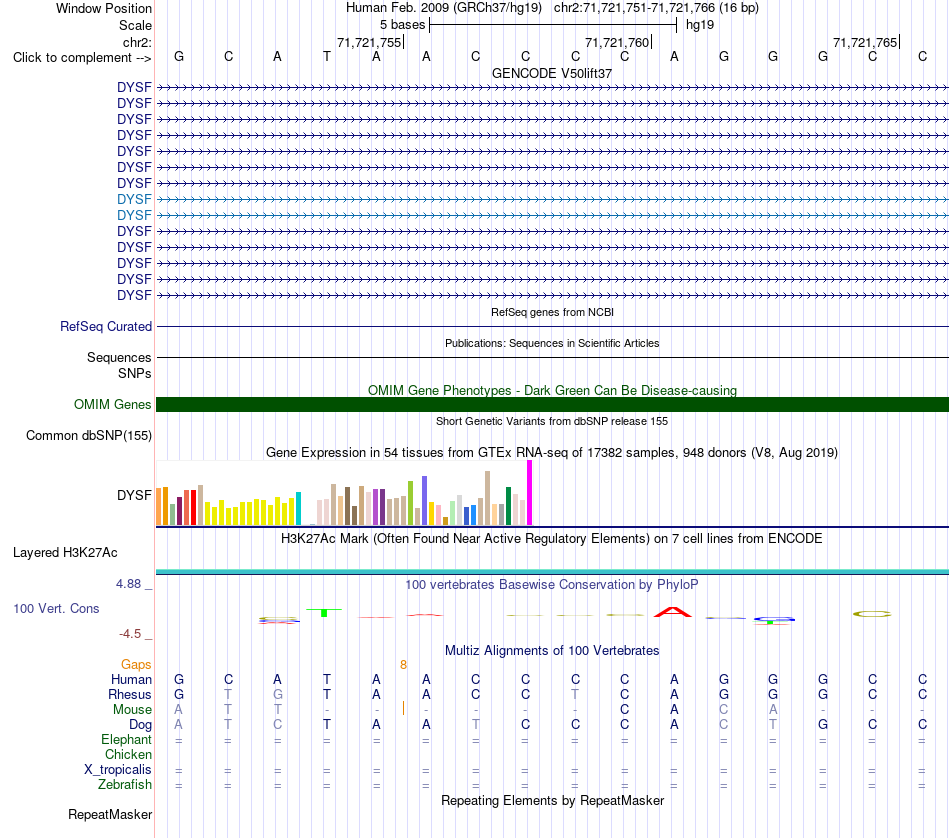Click the DYSF GTEx expression bar chart
Image resolution: width=950 pixels, height=838 pixels.
[344, 493]
